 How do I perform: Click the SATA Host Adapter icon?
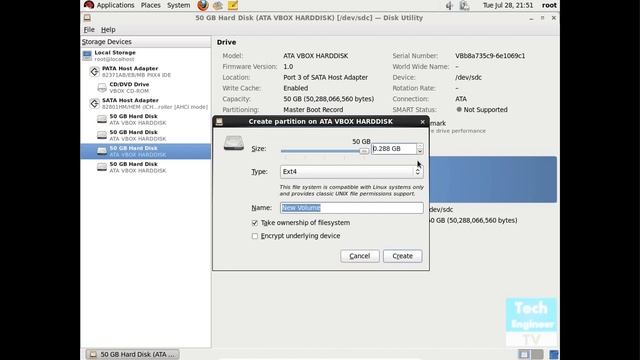94,103
